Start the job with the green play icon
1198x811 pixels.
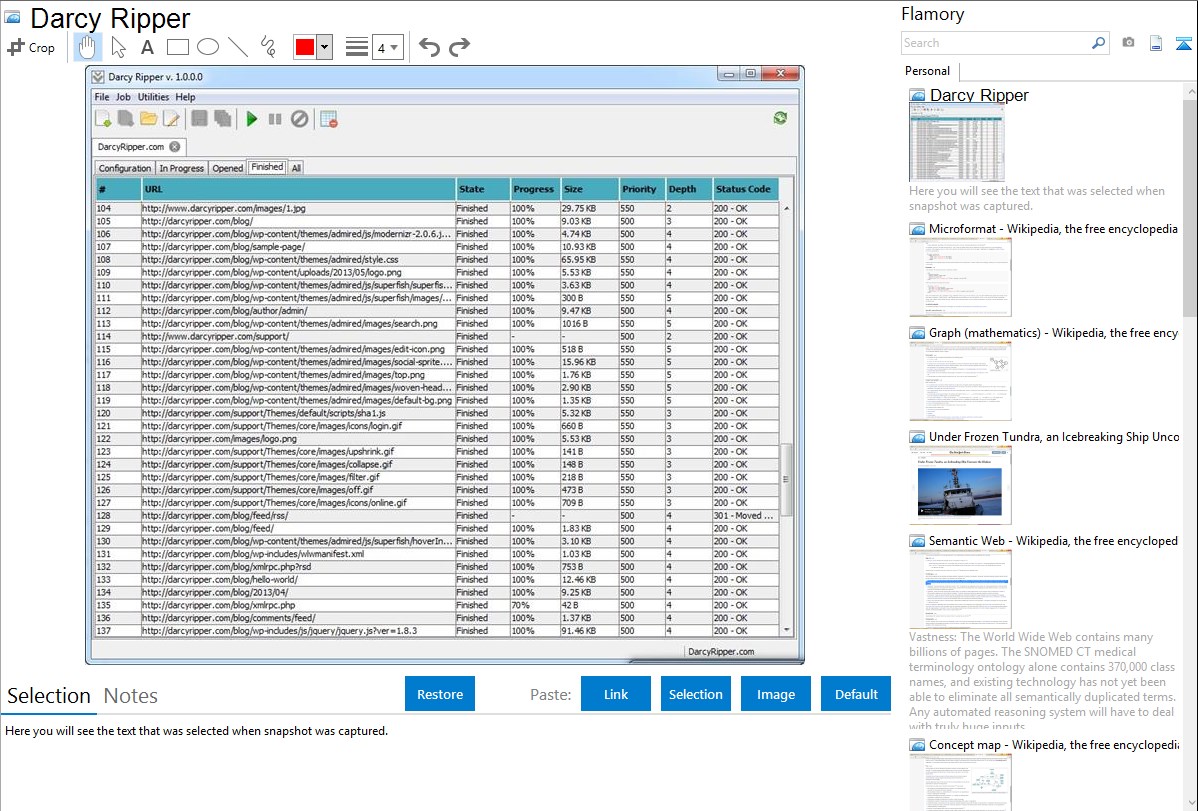[252, 118]
